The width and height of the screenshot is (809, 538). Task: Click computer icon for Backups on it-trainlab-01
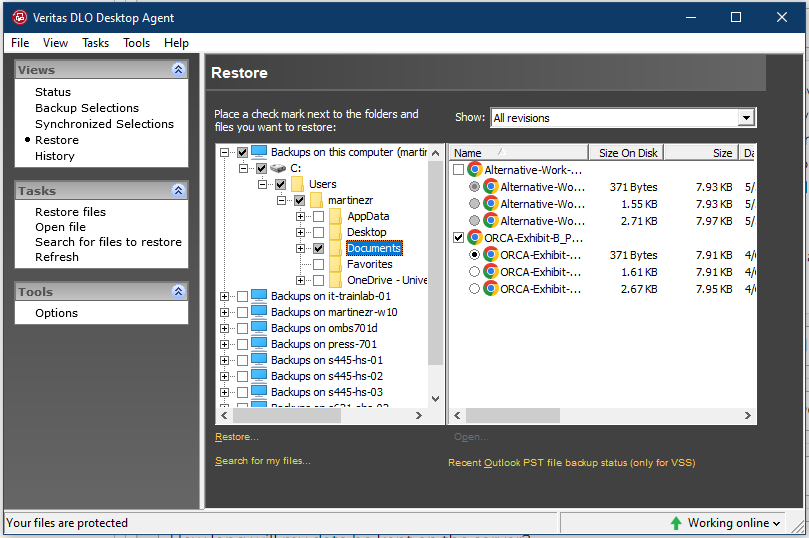click(258, 296)
